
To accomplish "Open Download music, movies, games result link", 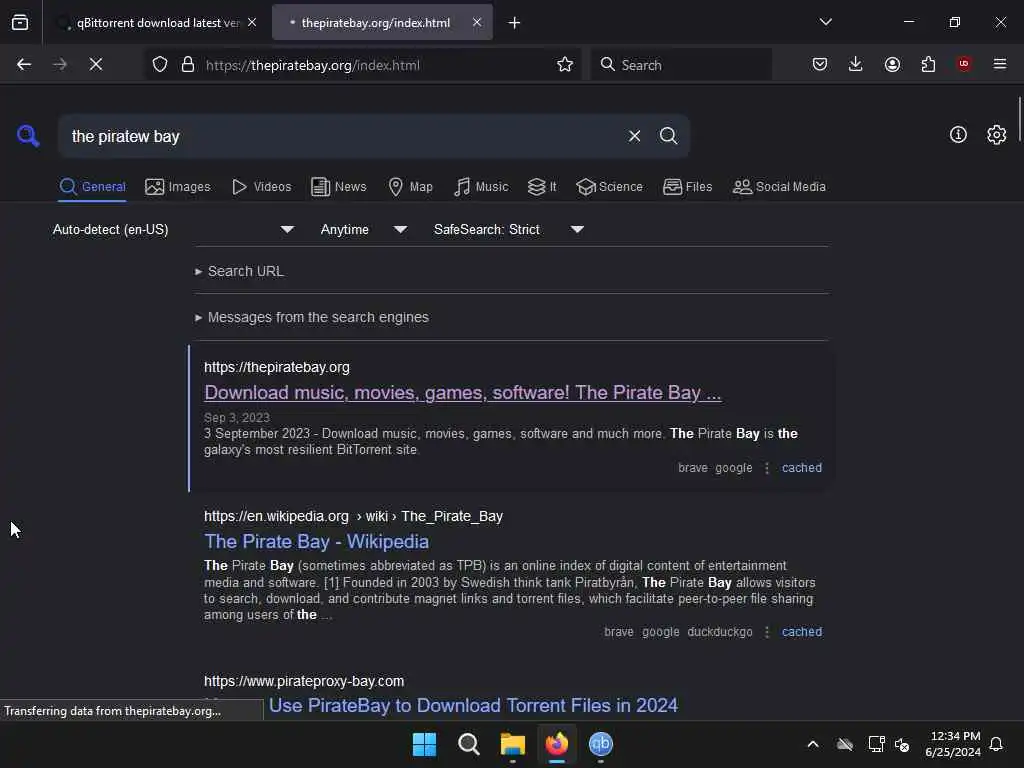I will click(462, 392).
